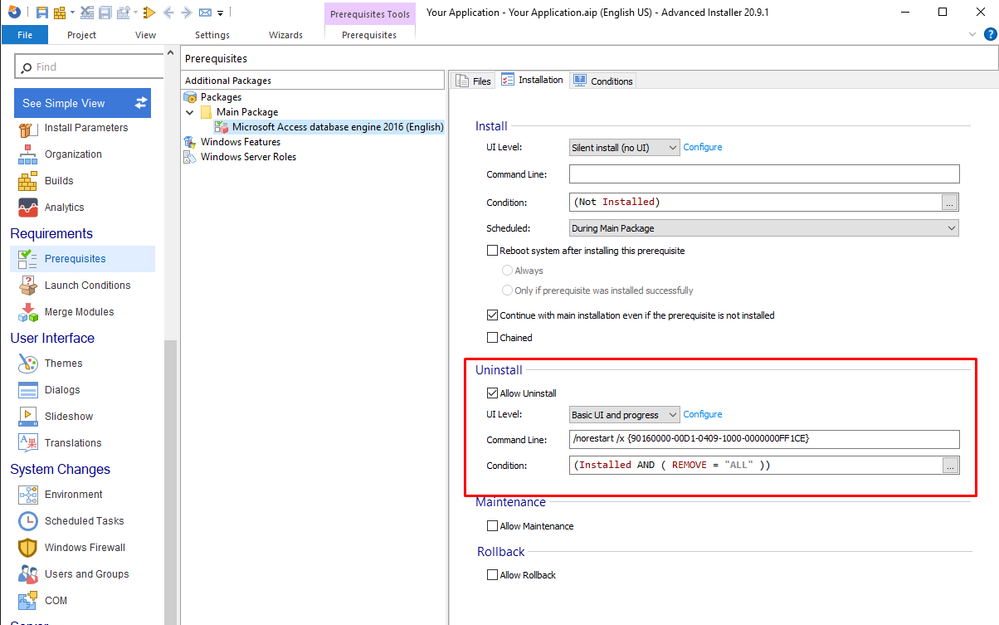Open Environment page

pyautogui.click(x=73, y=494)
